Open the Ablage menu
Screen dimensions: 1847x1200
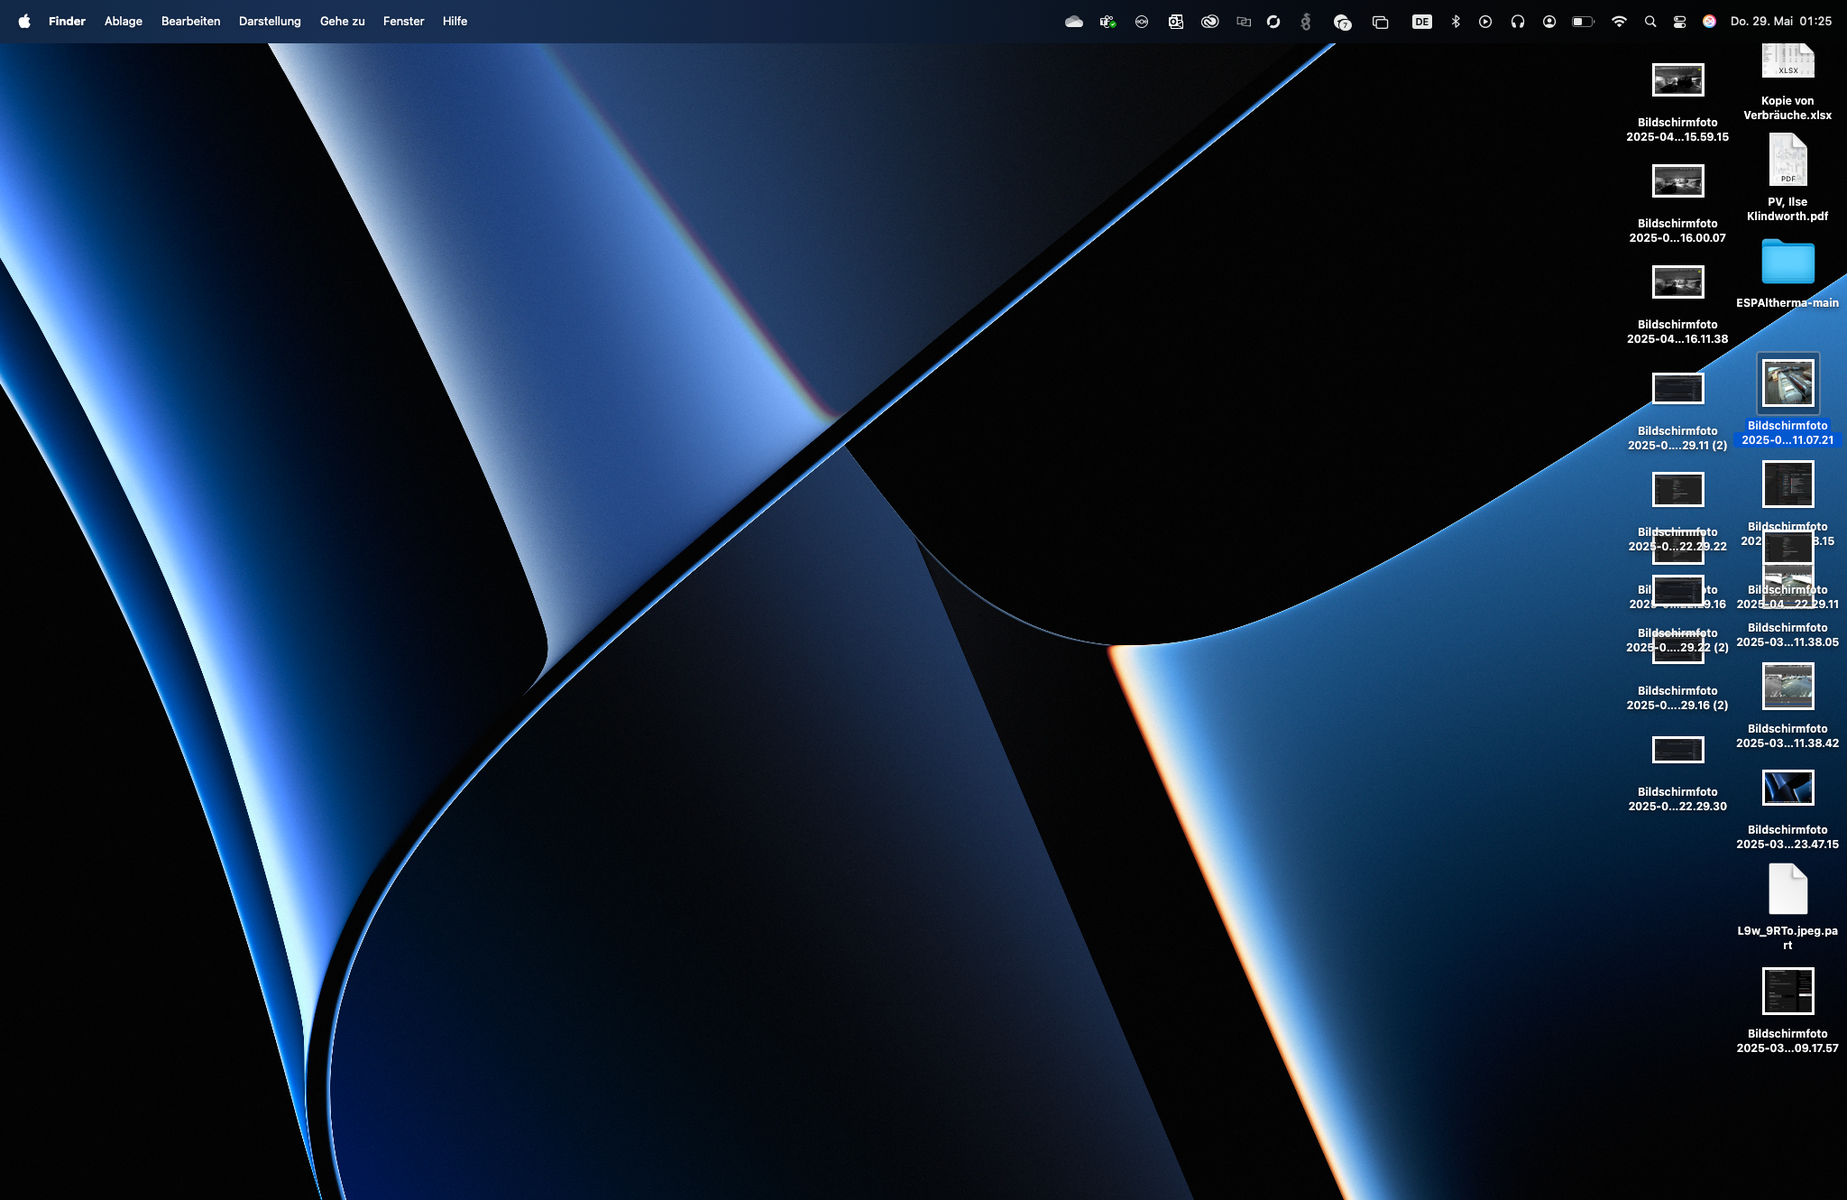pyautogui.click(x=123, y=21)
